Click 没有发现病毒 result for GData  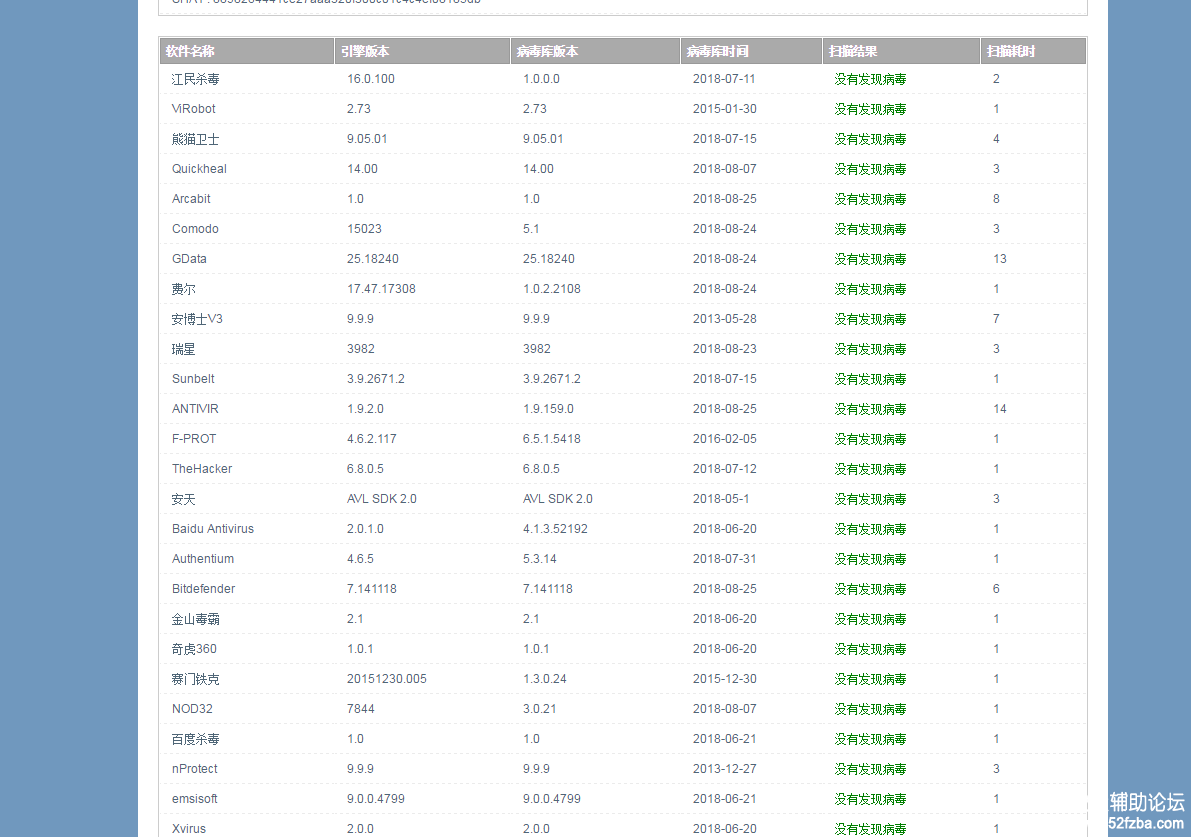870,259
